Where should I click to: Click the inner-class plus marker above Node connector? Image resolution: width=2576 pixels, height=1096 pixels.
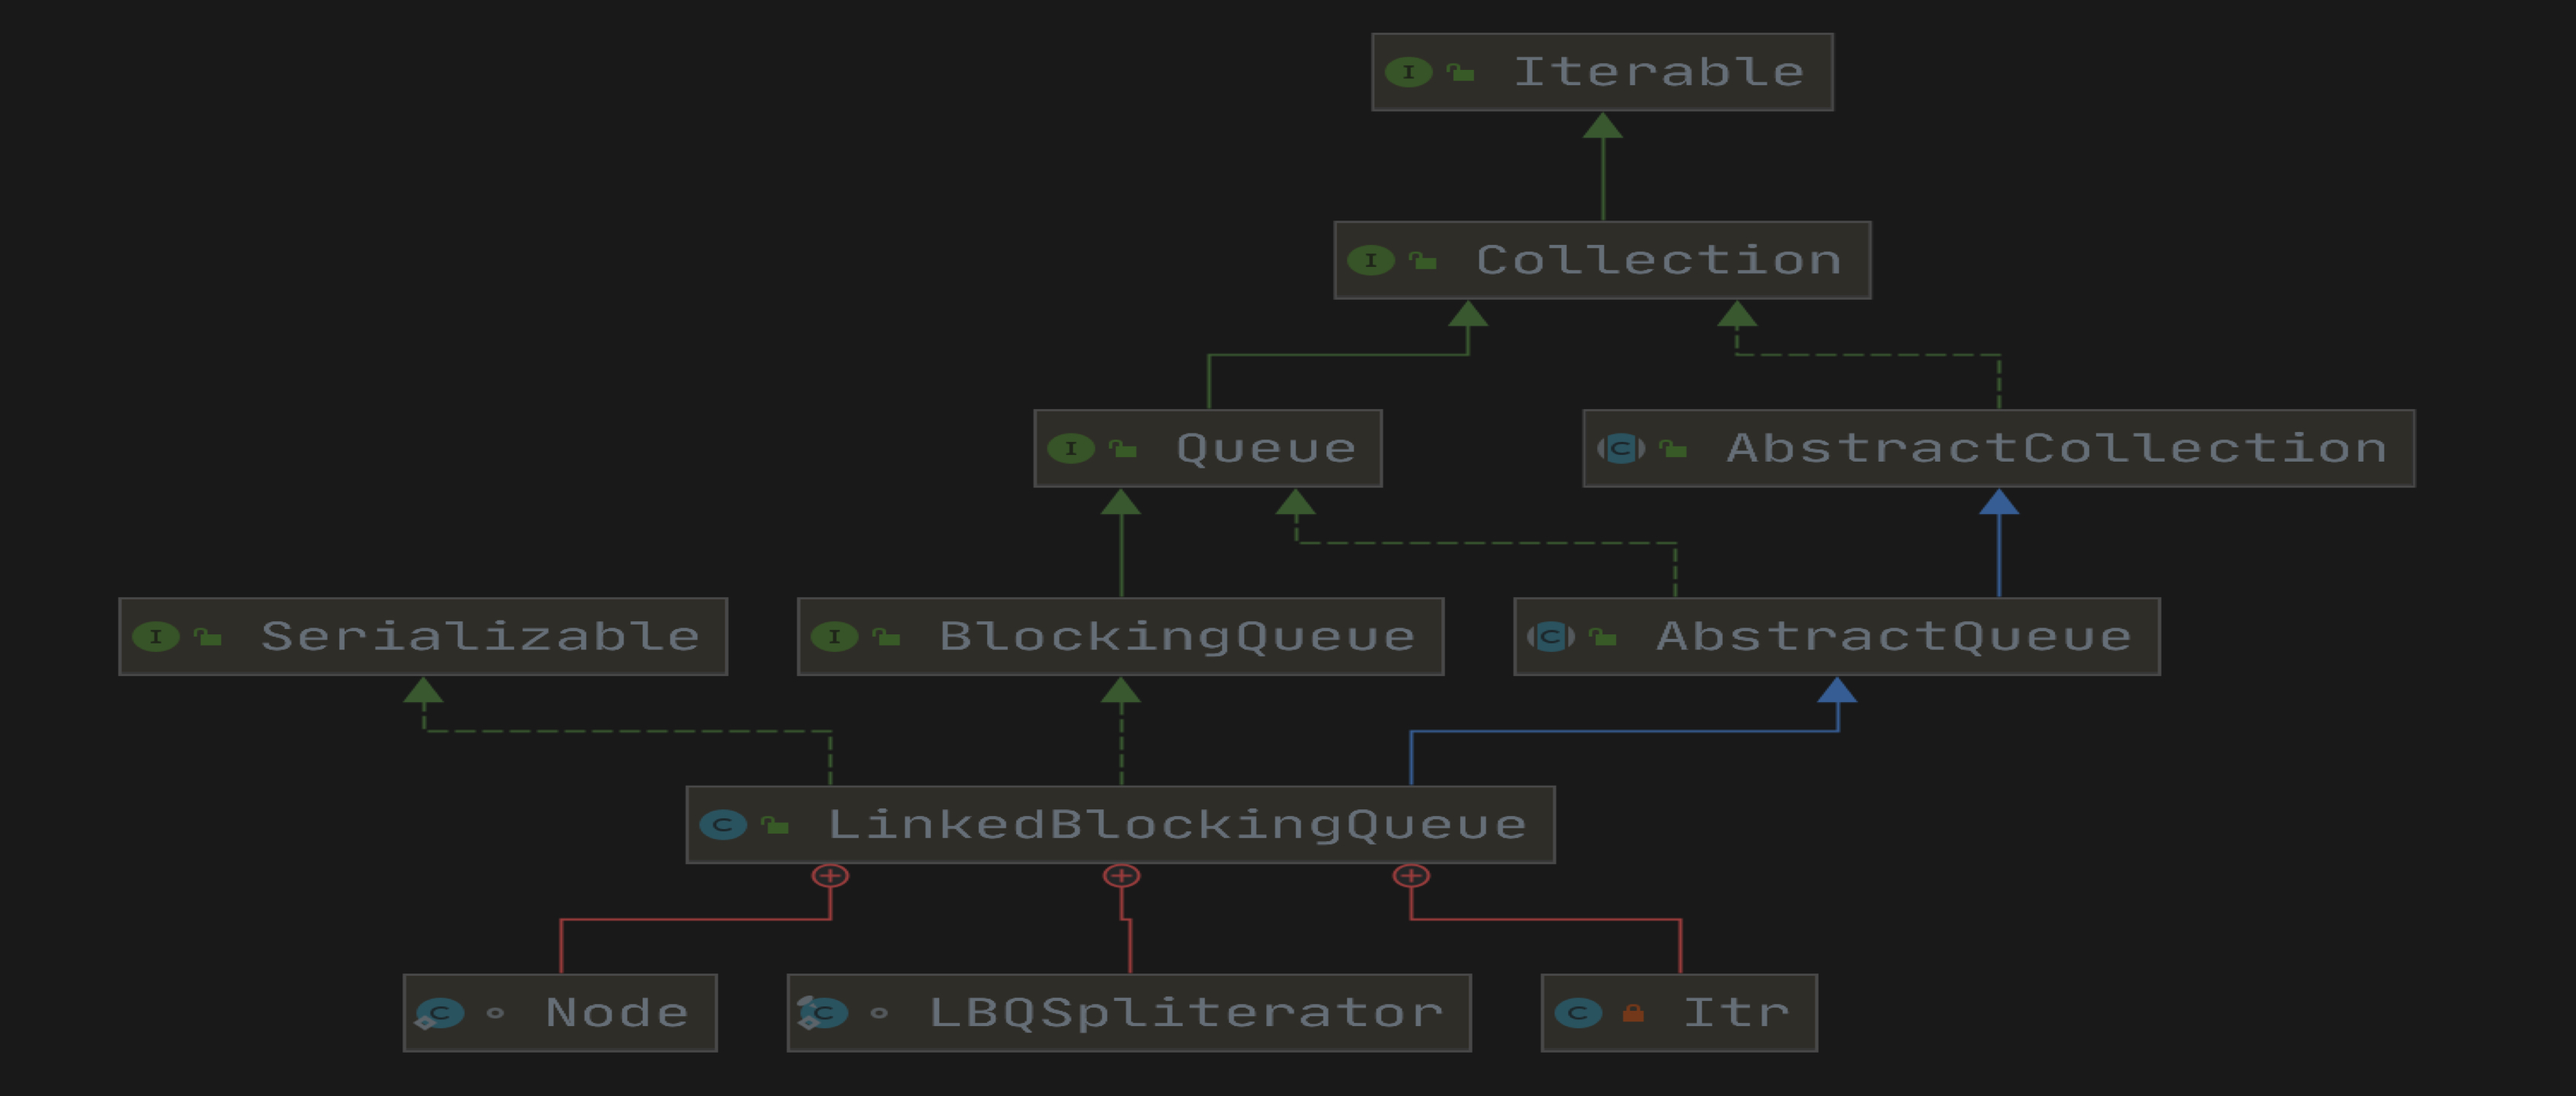click(x=830, y=876)
